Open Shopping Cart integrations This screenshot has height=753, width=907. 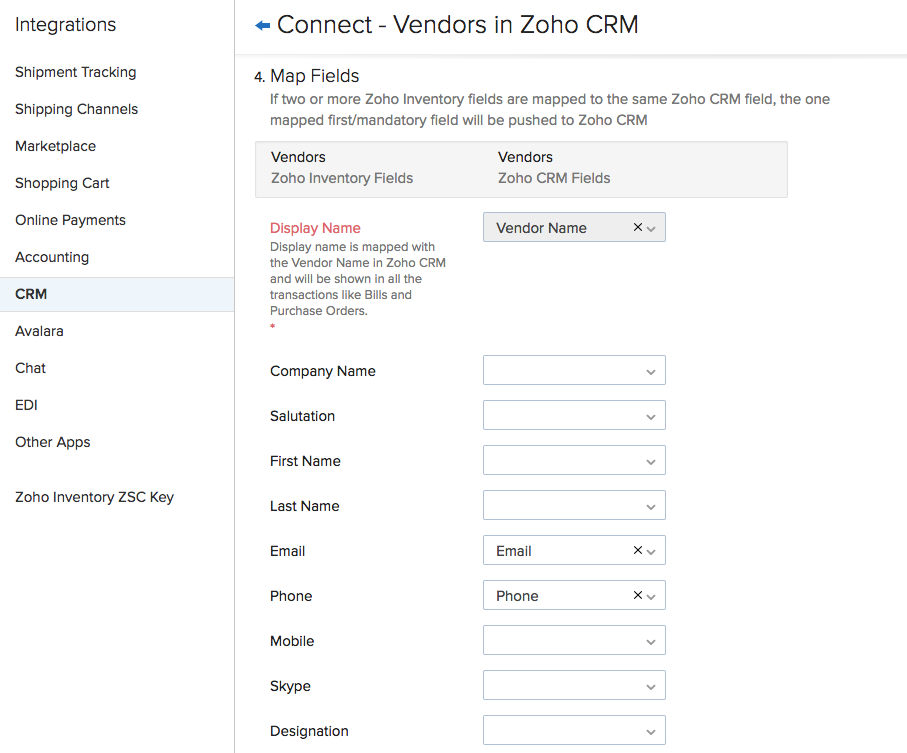pyautogui.click(x=62, y=183)
